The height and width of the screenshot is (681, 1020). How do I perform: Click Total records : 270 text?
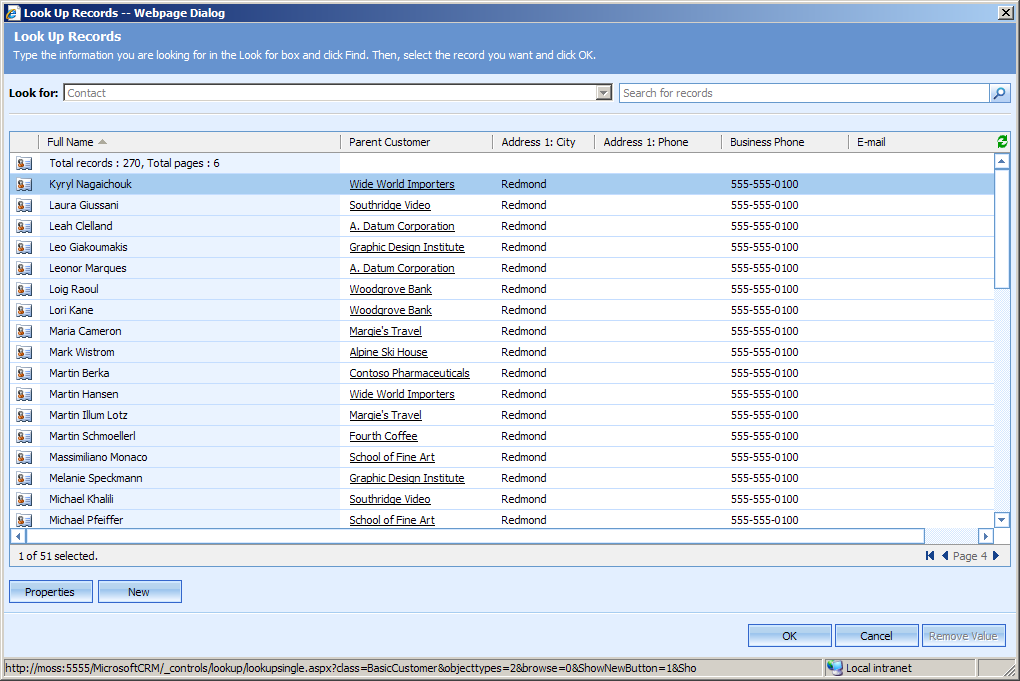[134, 163]
